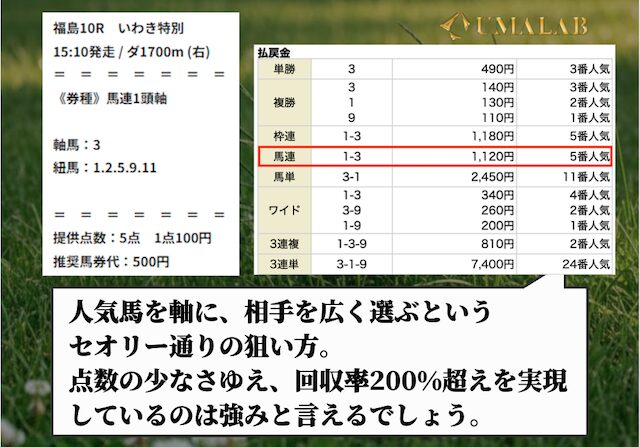Select the 110円 複勝 payout

pos(497,118)
